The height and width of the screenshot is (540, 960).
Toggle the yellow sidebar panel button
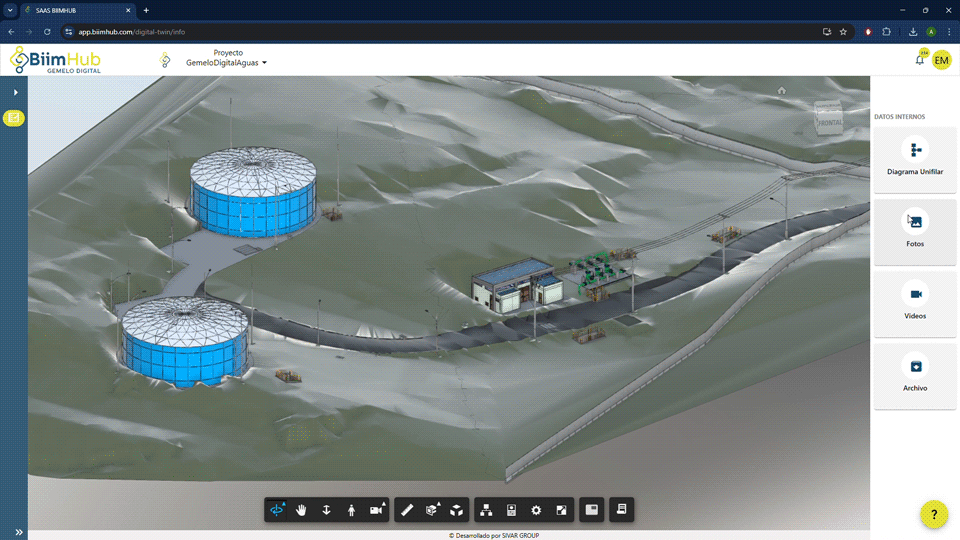[14, 118]
